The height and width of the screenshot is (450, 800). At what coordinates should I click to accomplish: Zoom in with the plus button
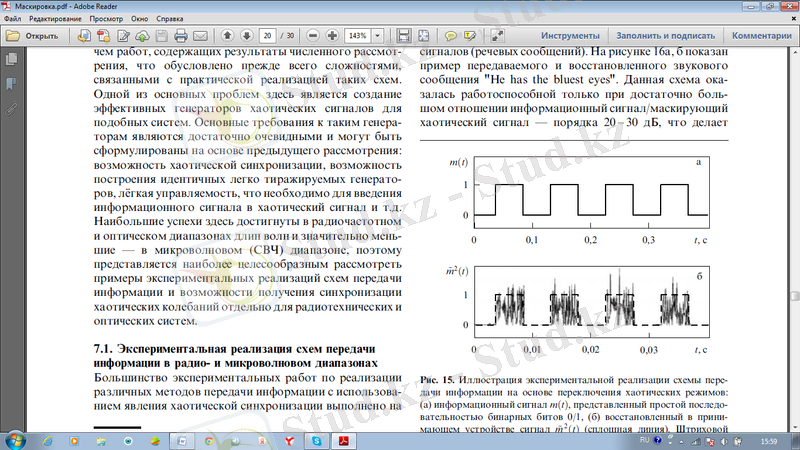[x=331, y=36]
